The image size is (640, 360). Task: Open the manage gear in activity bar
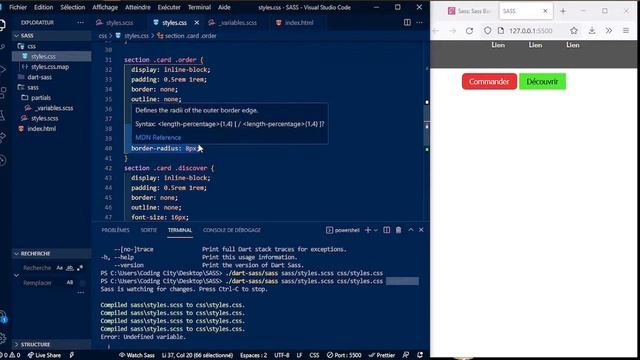(x=3, y=338)
